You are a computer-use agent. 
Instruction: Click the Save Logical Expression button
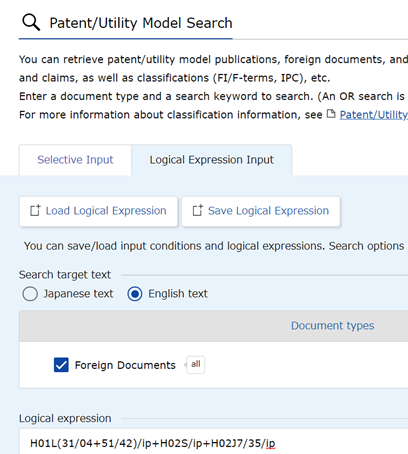coord(261,211)
